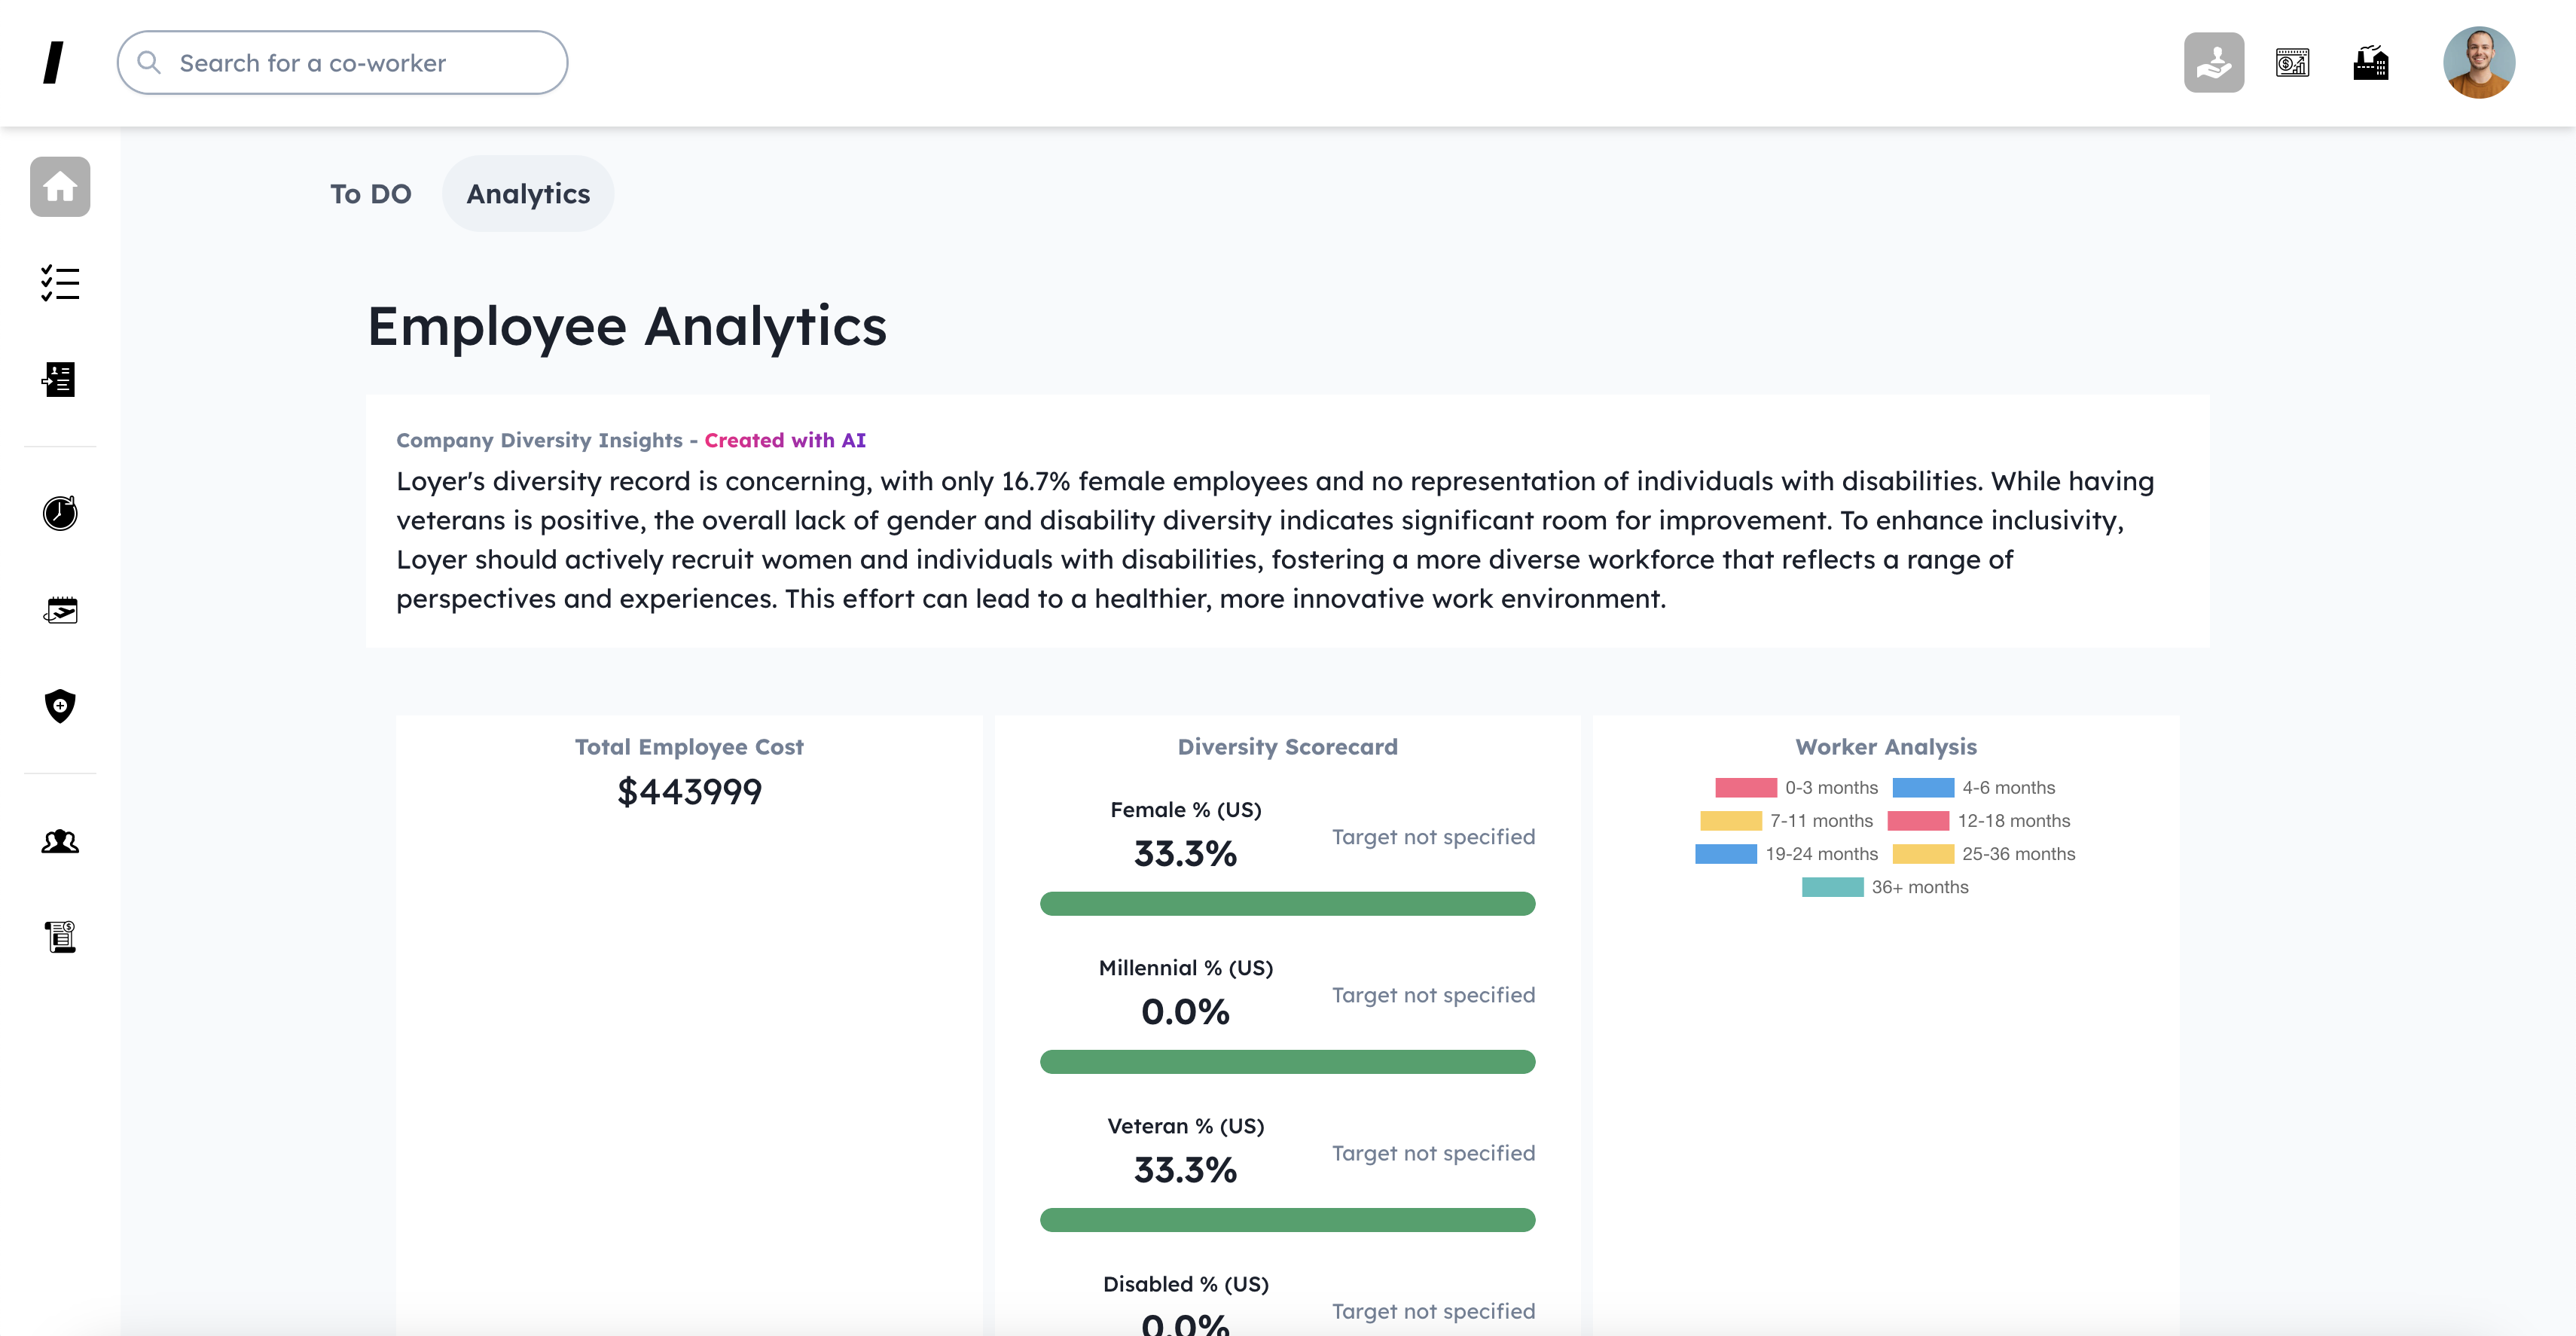This screenshot has width=2576, height=1336.
Task: Open the checklist tasks icon in sidebar
Action: coord(60,283)
